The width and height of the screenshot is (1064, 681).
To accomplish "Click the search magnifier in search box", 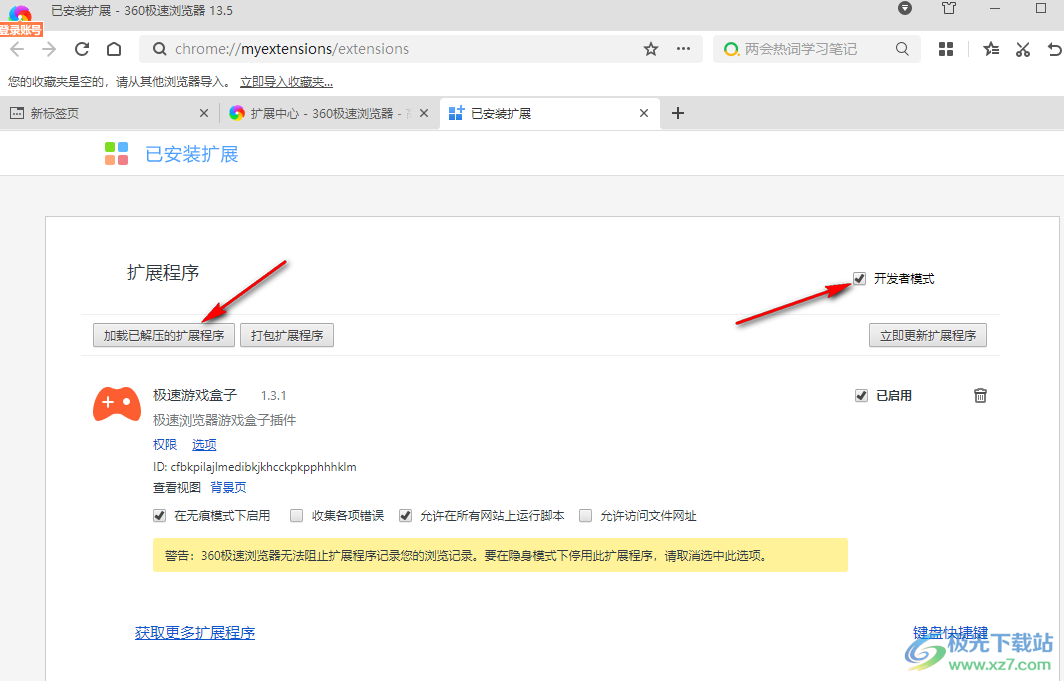I will coord(902,49).
